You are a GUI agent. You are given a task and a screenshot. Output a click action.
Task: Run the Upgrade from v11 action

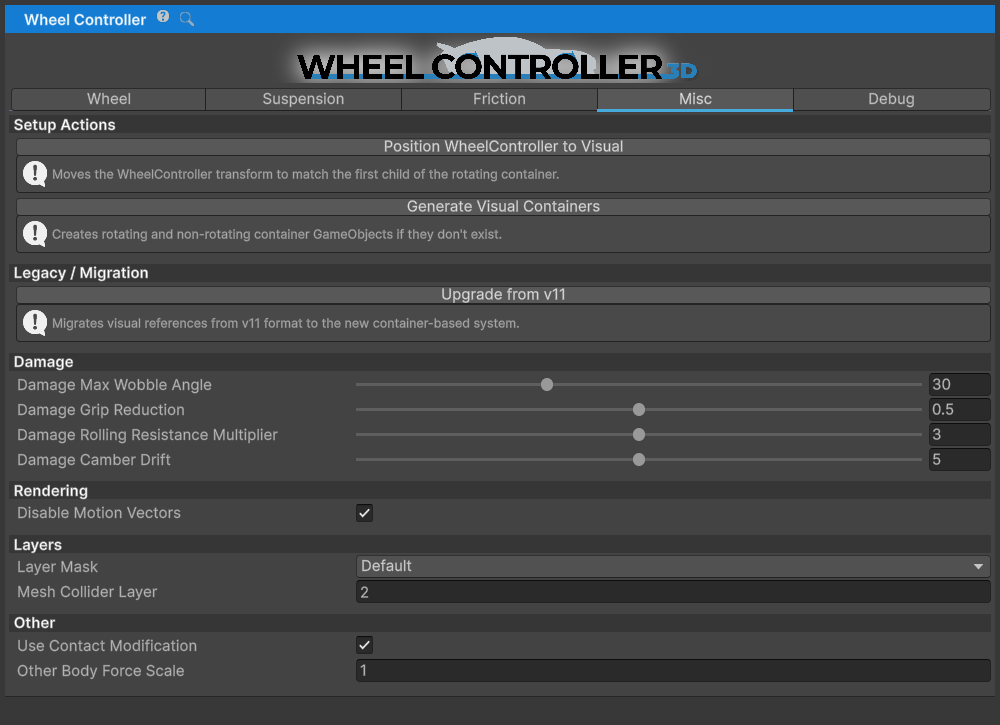[x=503, y=295]
